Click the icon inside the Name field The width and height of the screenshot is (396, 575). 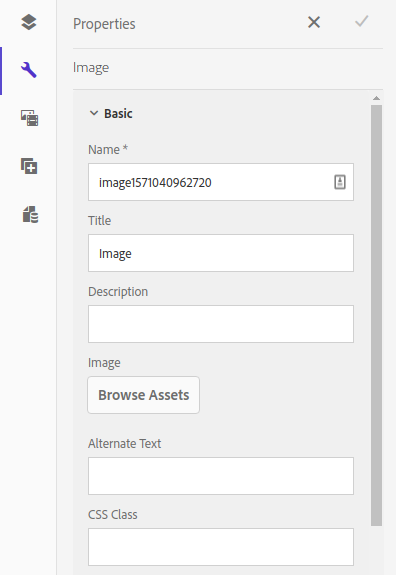click(x=340, y=182)
